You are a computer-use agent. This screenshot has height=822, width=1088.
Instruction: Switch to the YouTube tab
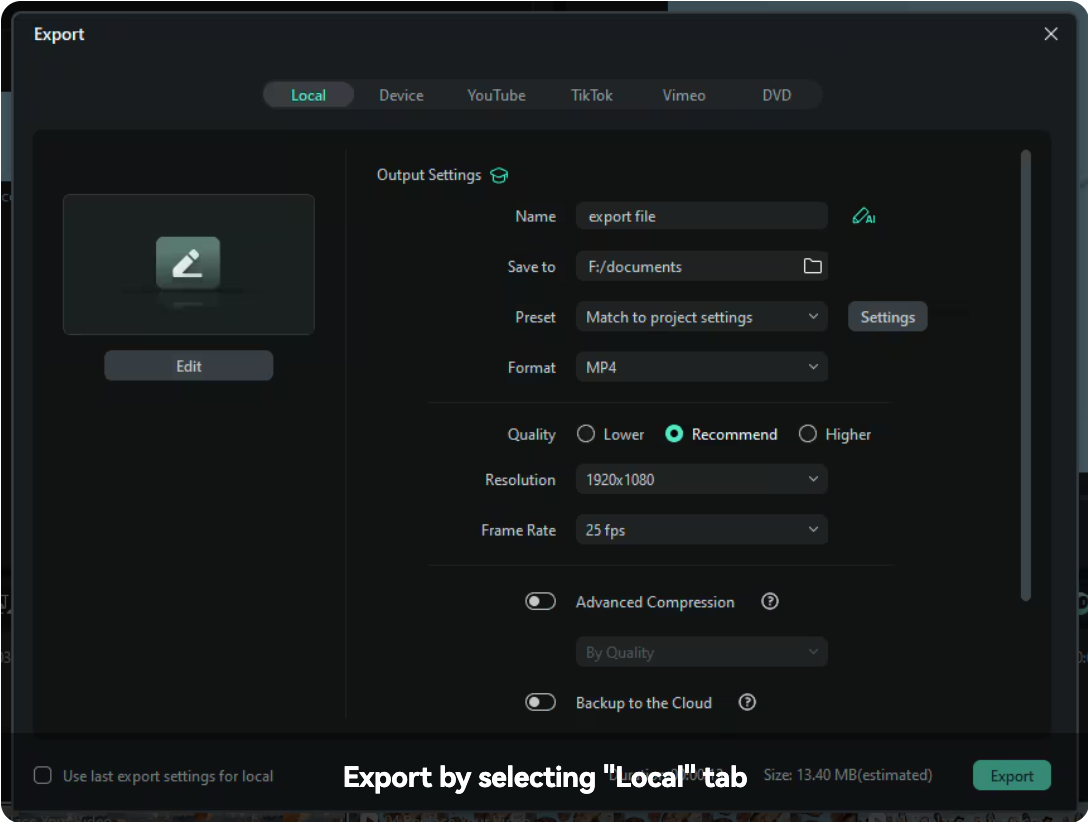496,95
